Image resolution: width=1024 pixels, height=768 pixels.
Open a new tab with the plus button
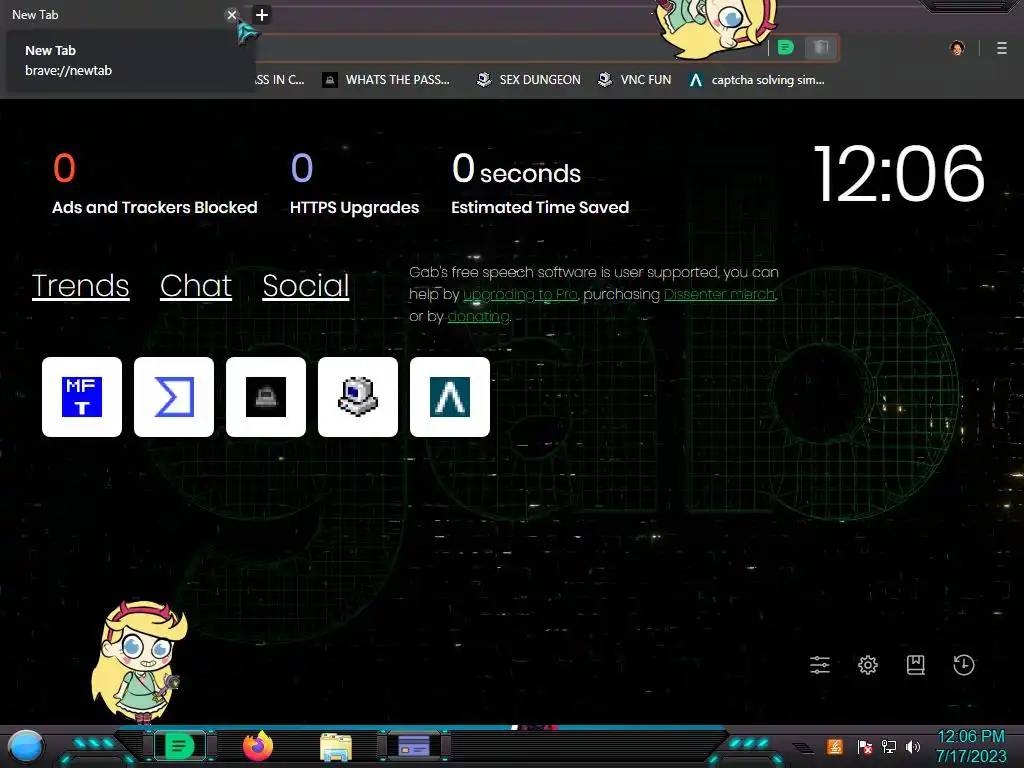[262, 15]
